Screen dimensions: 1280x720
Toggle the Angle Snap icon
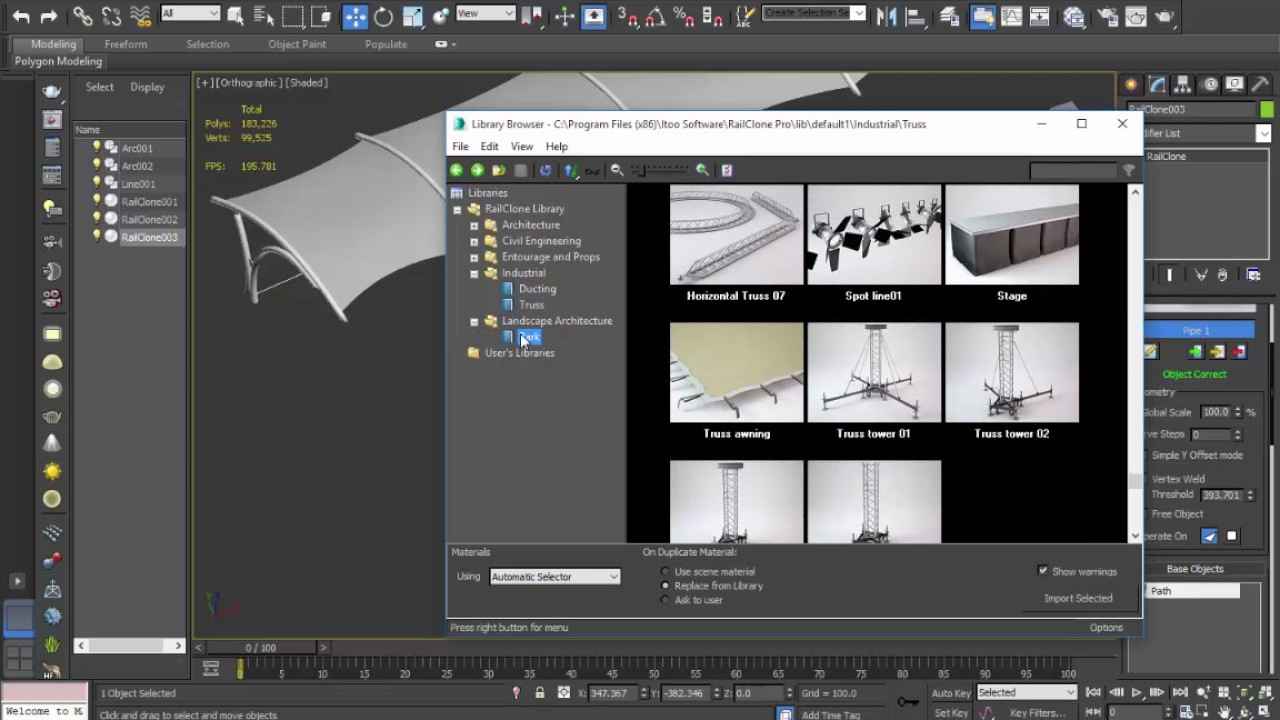pyautogui.click(x=654, y=16)
